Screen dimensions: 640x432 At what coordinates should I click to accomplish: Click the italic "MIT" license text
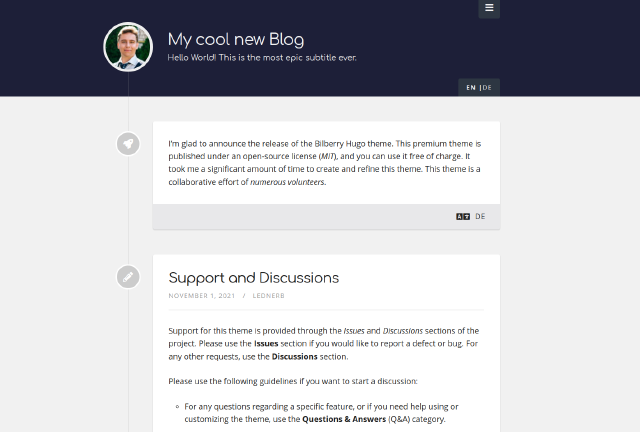tap(328, 157)
